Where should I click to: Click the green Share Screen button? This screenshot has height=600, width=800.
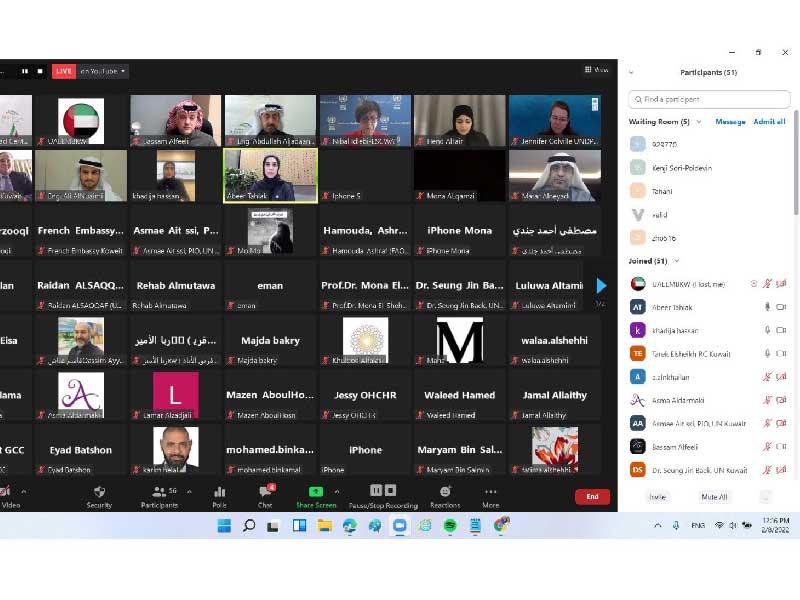tap(316, 495)
